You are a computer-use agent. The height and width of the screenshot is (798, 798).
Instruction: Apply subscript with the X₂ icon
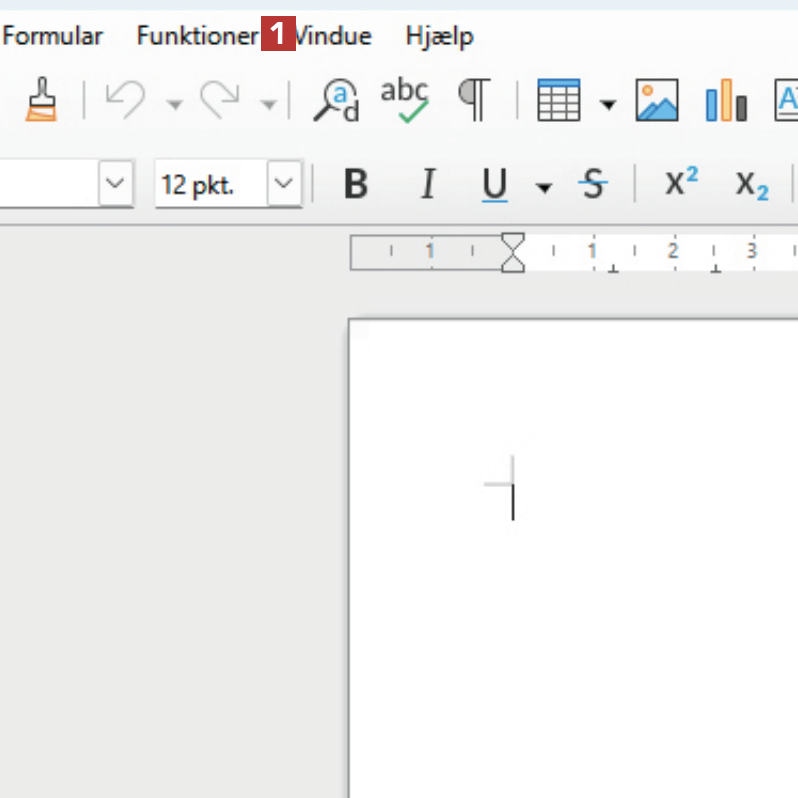[x=752, y=185]
